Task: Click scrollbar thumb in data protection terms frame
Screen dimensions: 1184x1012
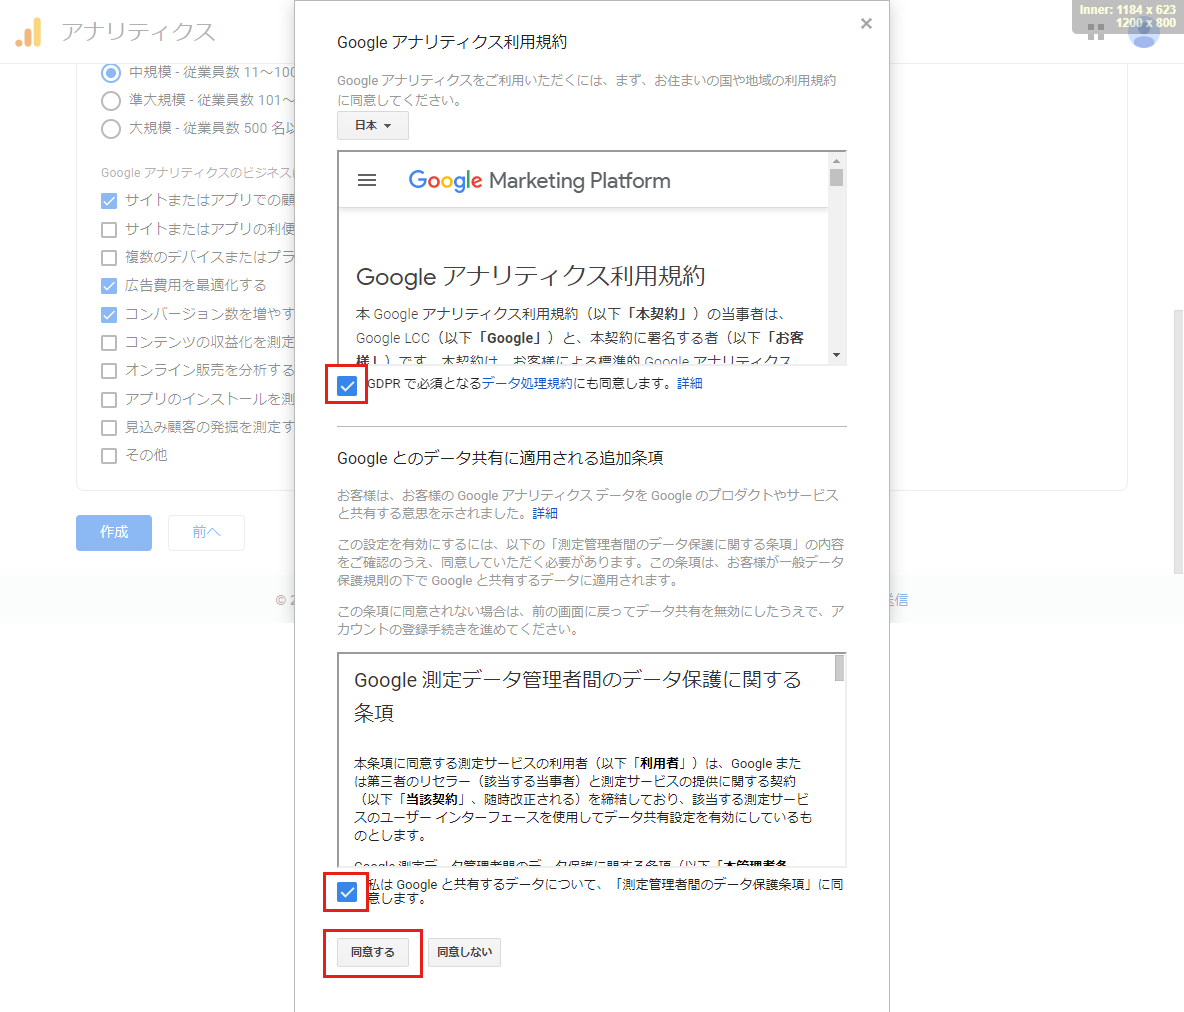Action: [839, 668]
